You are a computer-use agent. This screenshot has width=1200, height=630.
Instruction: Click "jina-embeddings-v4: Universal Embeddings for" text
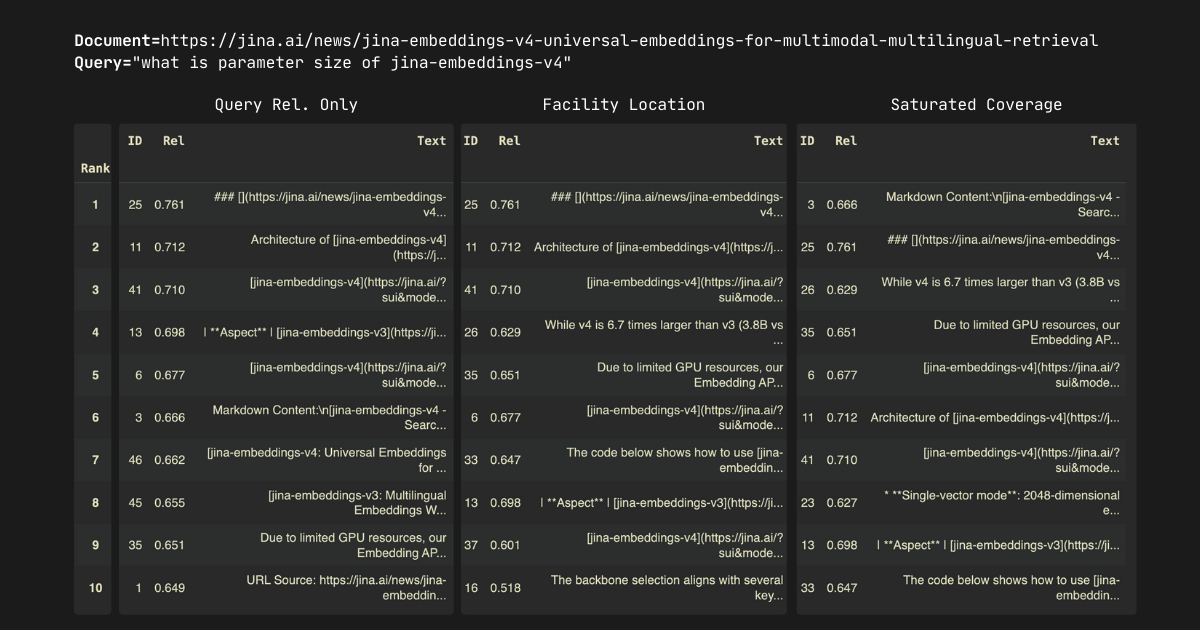tap(327, 460)
